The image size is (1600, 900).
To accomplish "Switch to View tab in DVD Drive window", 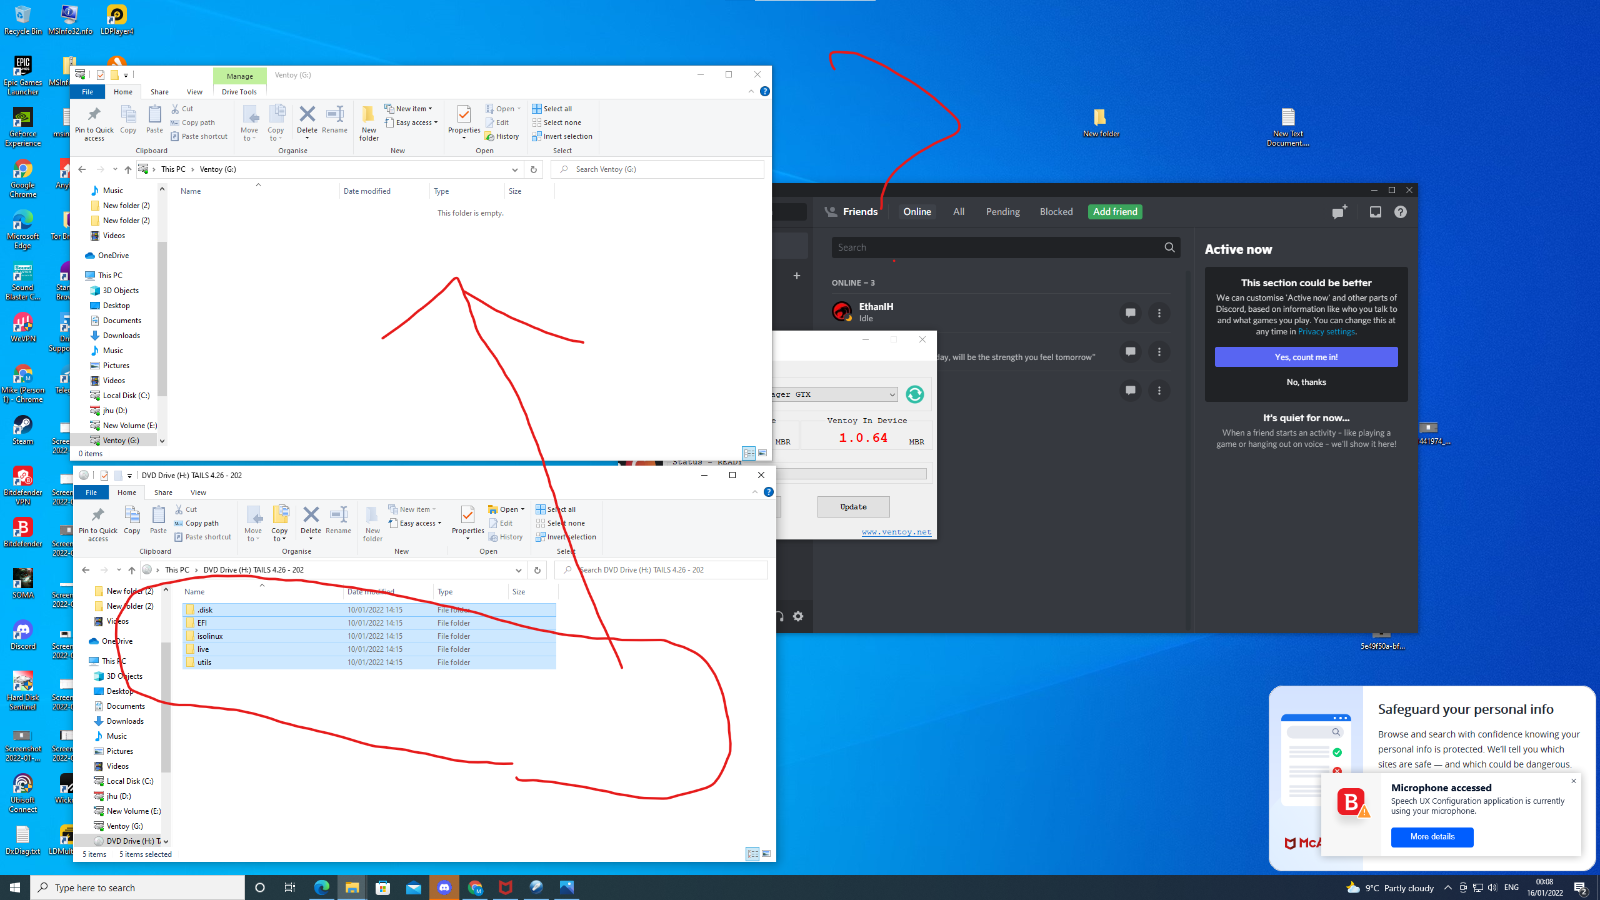I will [x=198, y=492].
